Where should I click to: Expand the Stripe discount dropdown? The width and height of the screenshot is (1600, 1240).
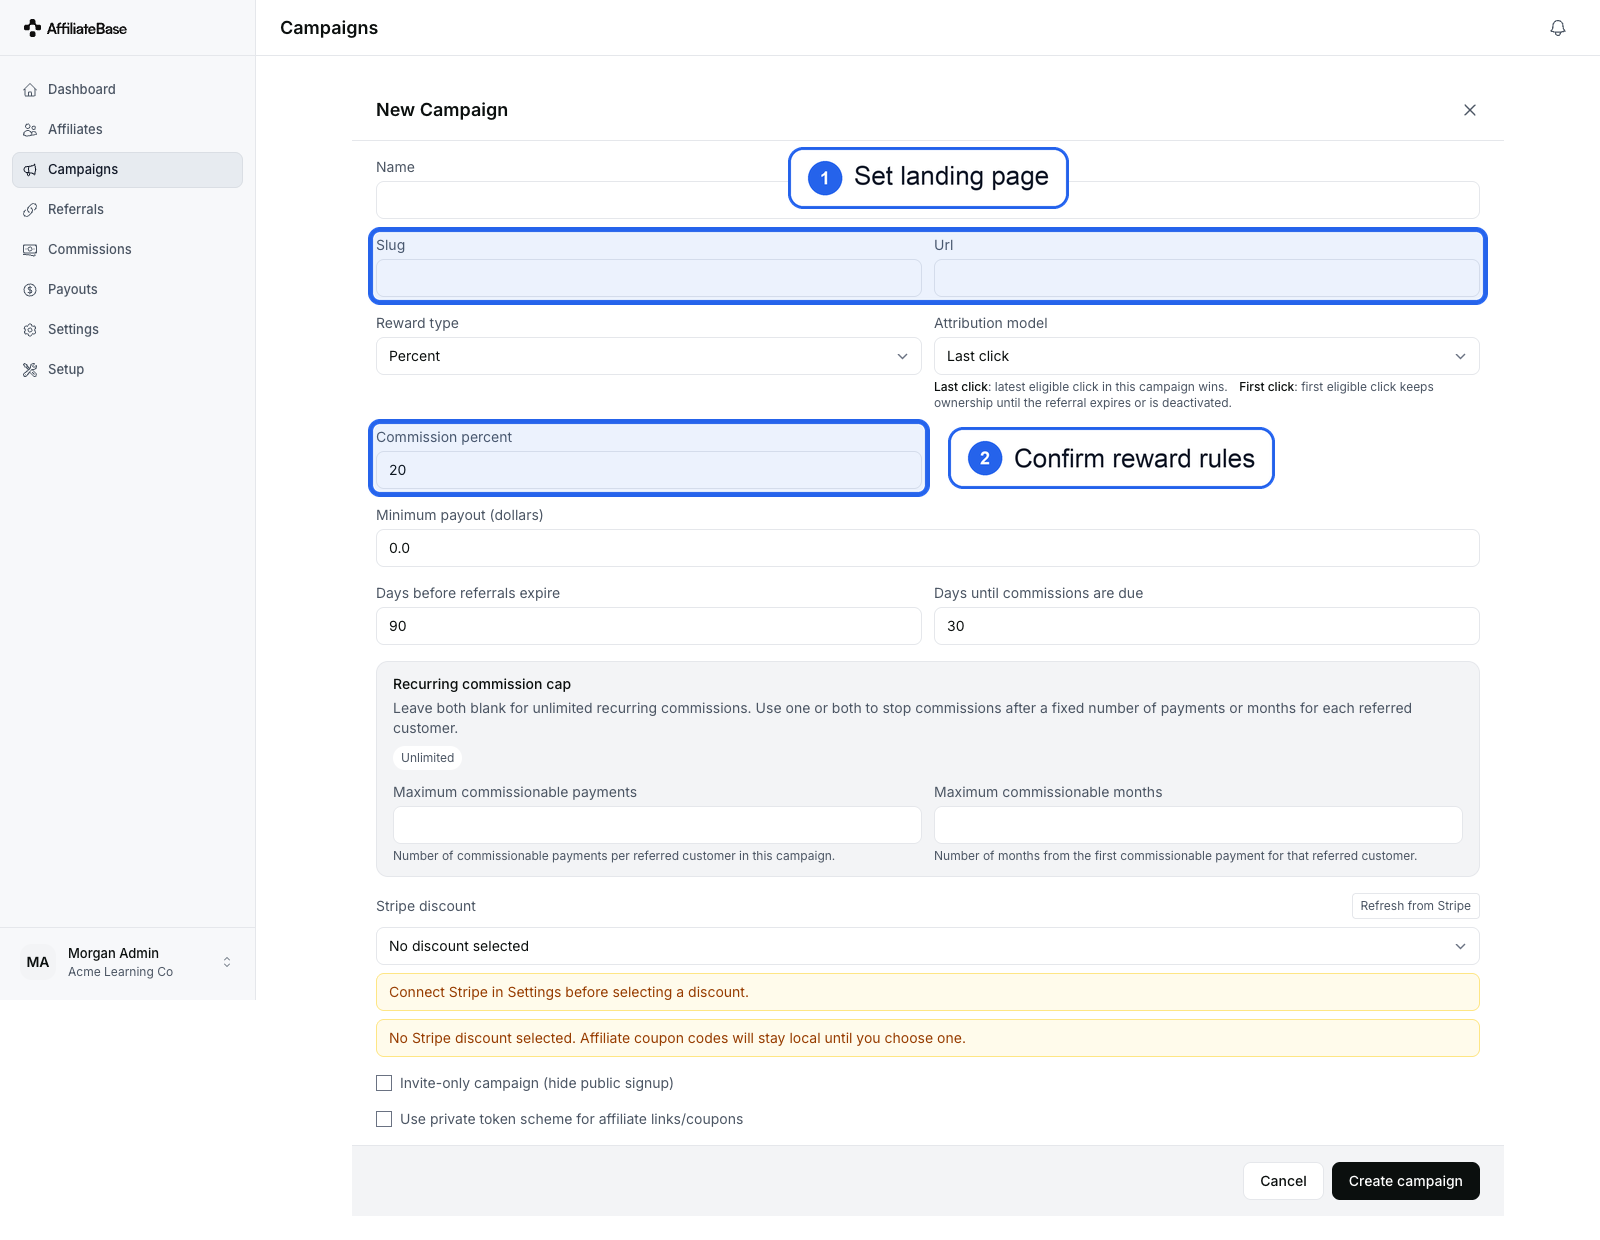pyautogui.click(x=928, y=946)
